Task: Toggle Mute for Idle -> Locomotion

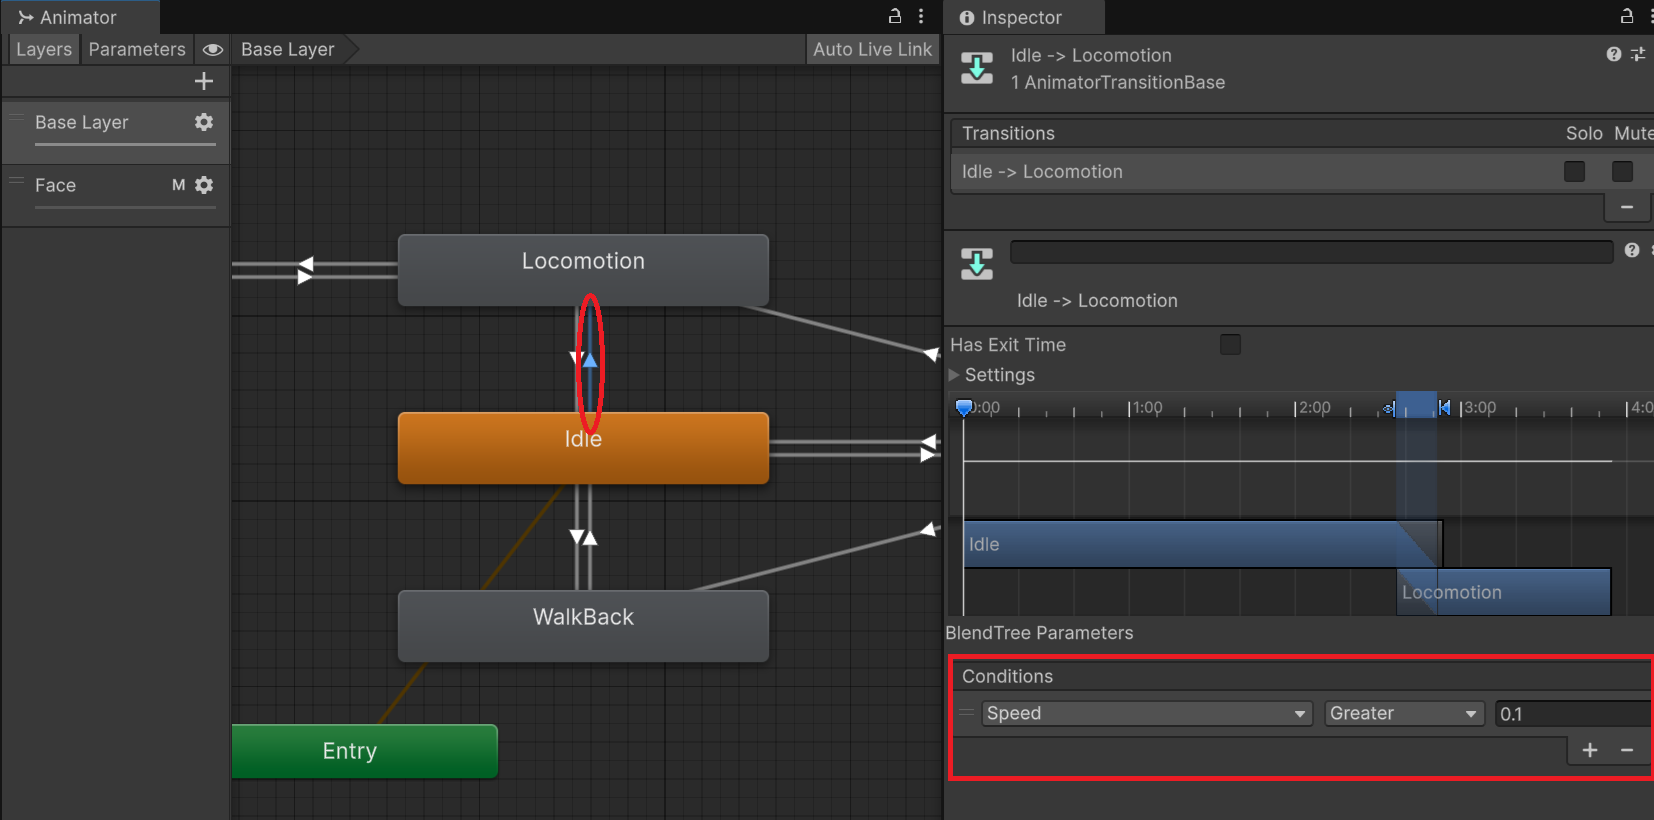Action: 1622,172
